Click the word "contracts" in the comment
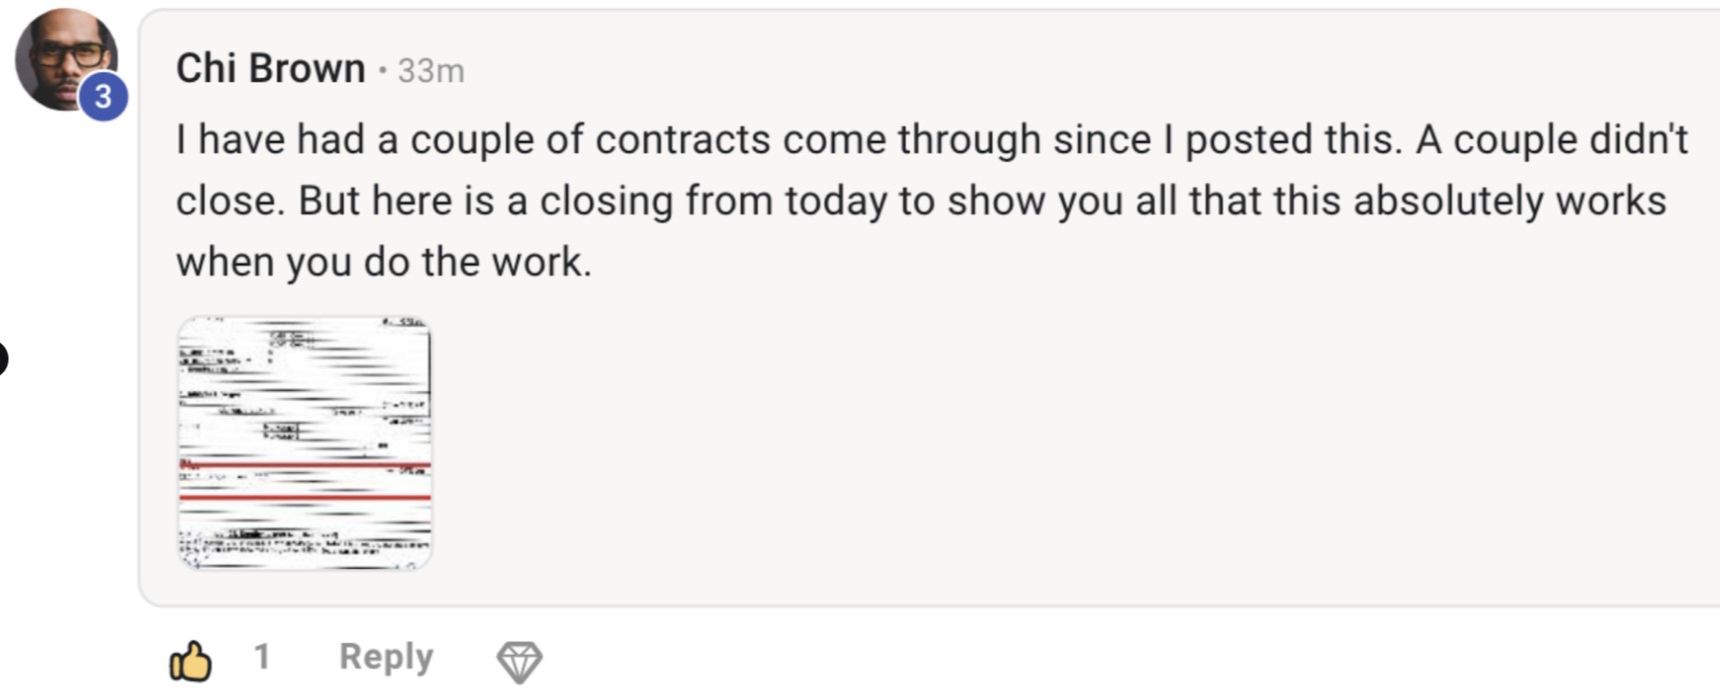The image size is (1720, 689). pyautogui.click(x=683, y=139)
